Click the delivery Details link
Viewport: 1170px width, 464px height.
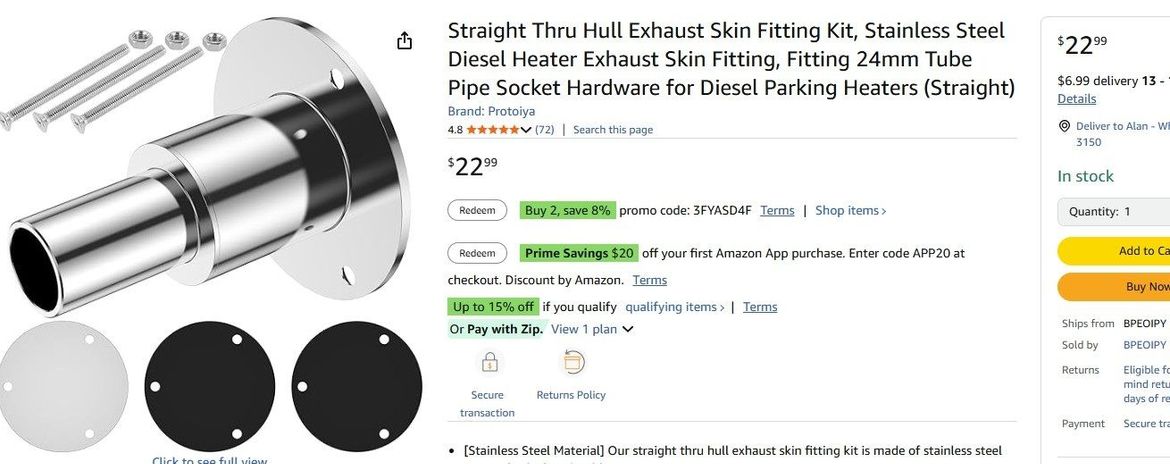1077,99
